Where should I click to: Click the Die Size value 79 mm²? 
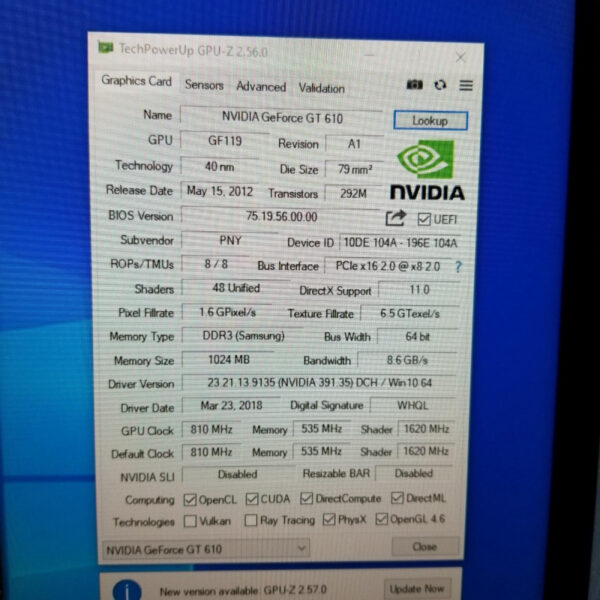tap(354, 169)
